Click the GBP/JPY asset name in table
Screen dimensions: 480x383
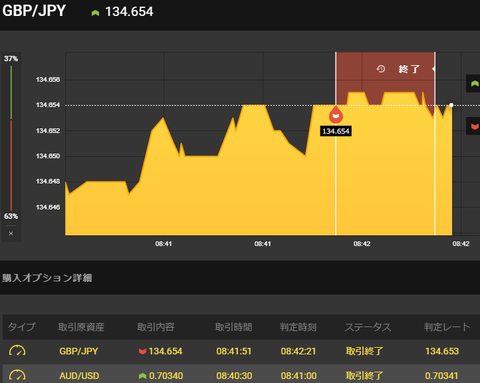coord(79,351)
